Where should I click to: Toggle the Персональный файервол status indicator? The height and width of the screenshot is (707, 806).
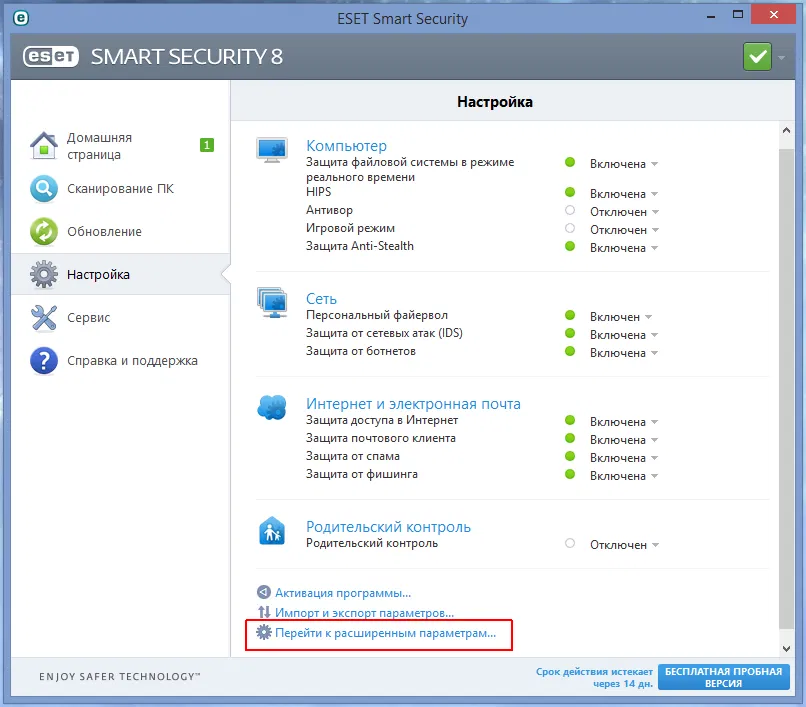point(570,315)
